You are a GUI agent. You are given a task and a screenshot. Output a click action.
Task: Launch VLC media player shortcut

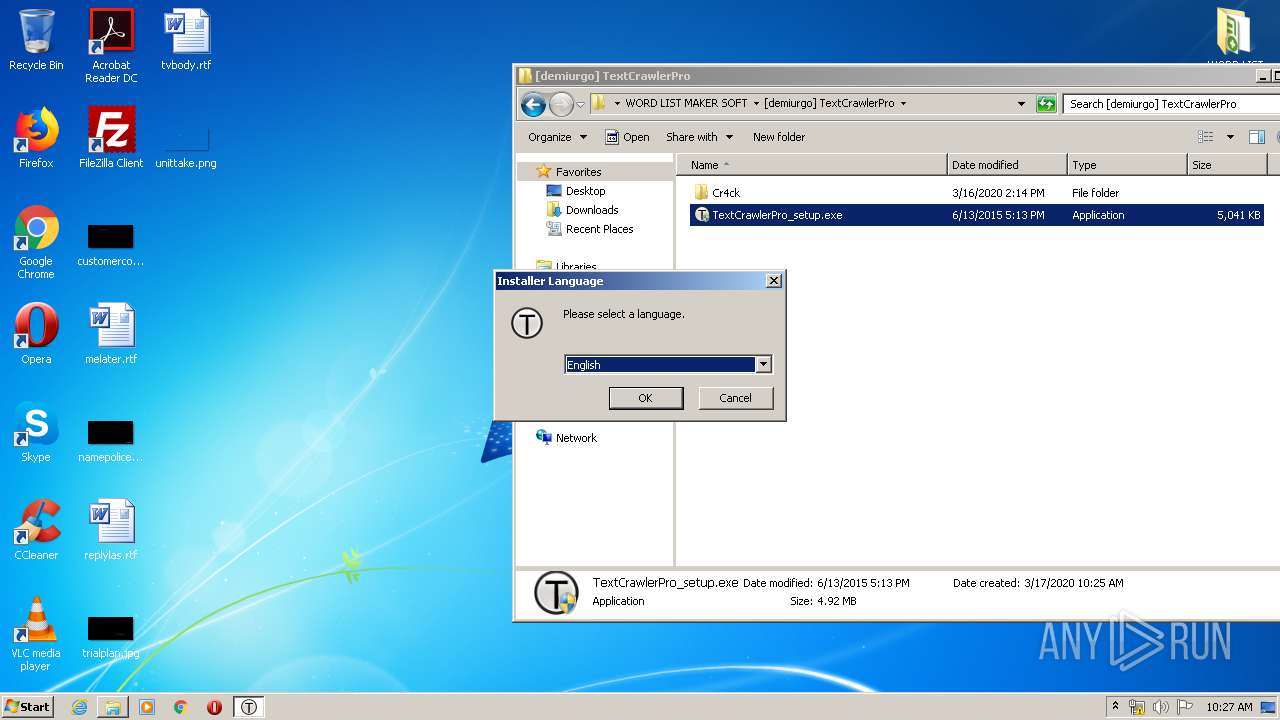pos(36,634)
